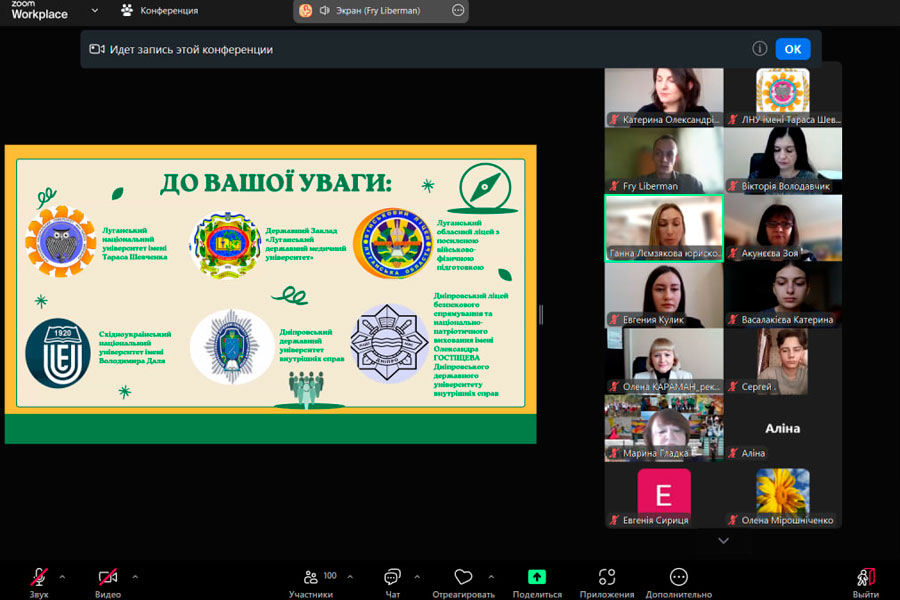The height and width of the screenshot is (600, 900).
Task: Open the Чат chat panel
Action: coord(392,577)
